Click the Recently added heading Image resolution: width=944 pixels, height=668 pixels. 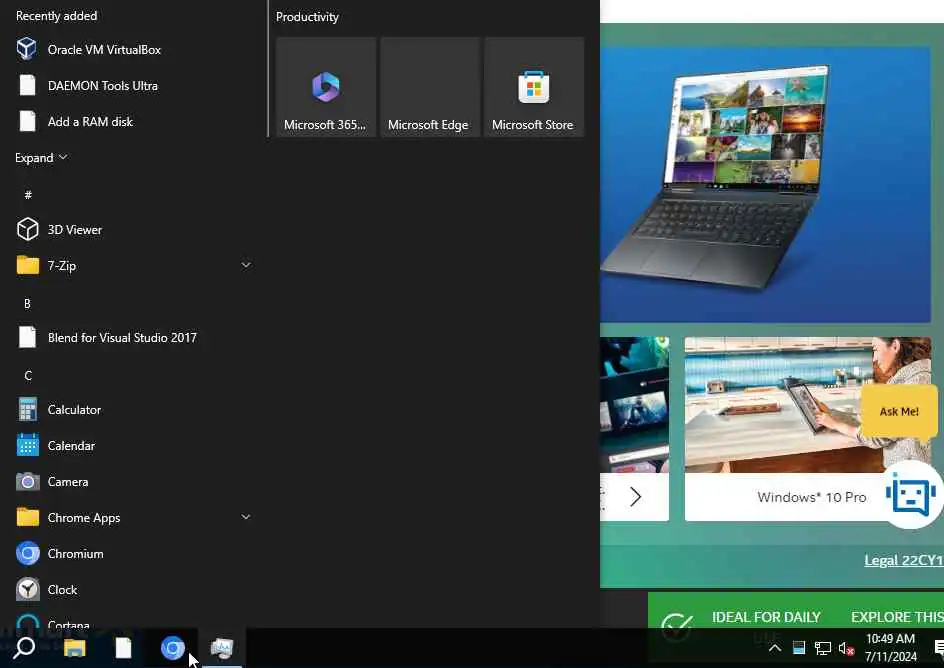pyautogui.click(x=56, y=16)
